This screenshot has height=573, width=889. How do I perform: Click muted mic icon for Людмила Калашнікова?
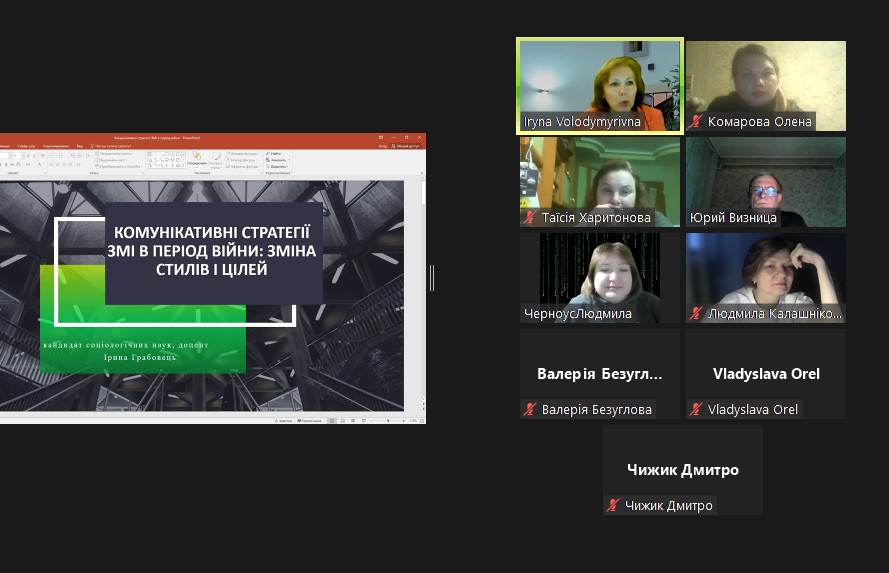coord(696,314)
